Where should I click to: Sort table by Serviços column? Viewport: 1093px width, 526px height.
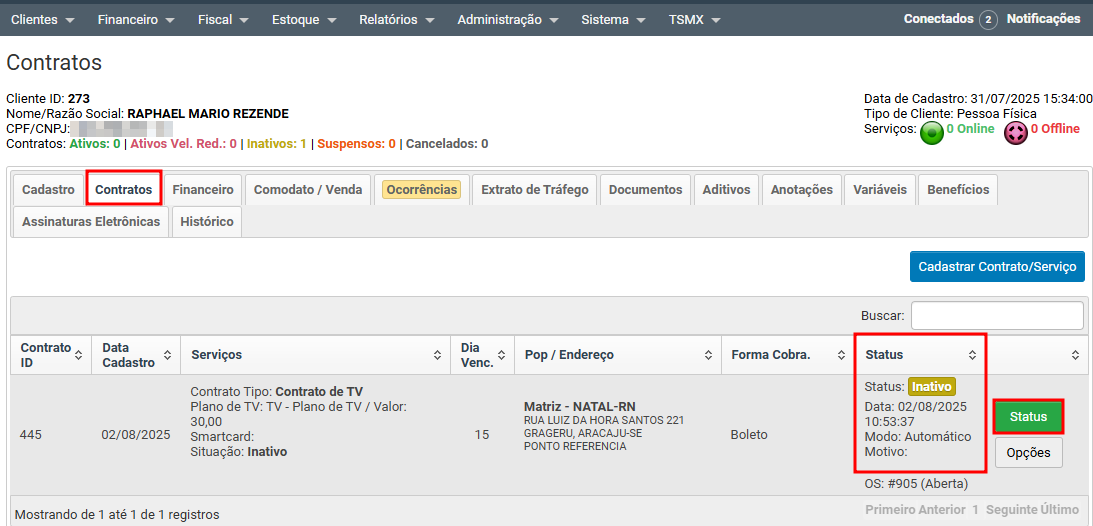437,355
